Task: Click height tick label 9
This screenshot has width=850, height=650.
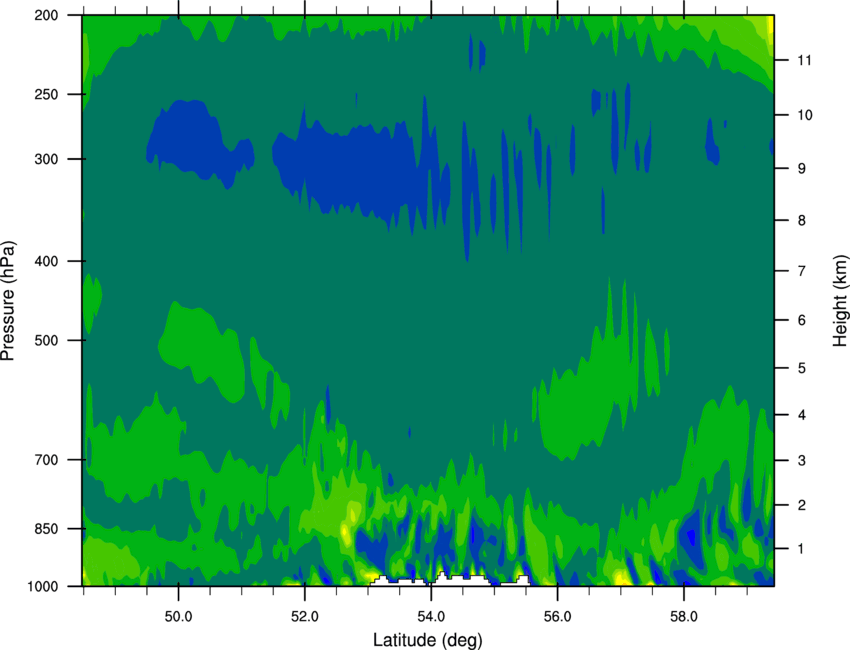Action: [802, 169]
